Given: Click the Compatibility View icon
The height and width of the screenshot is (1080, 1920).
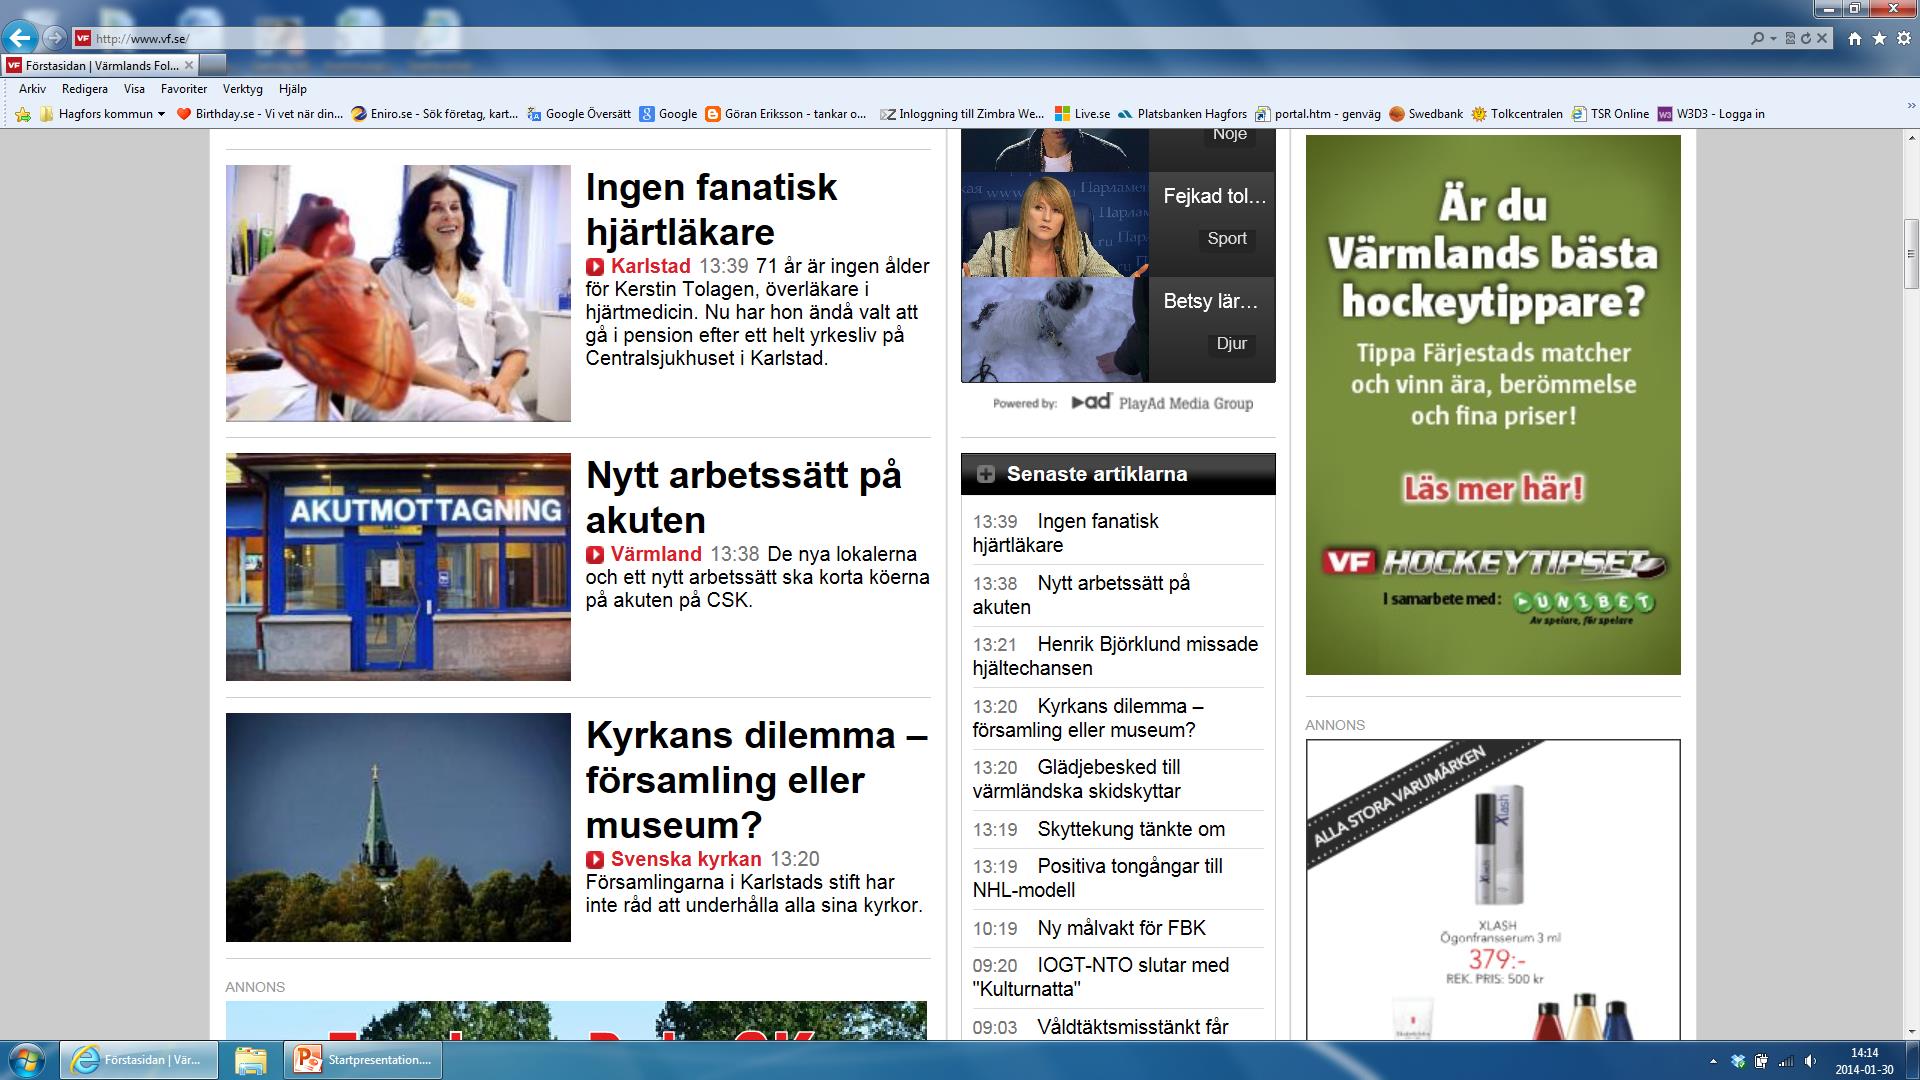Looking at the screenshot, I should pyautogui.click(x=1790, y=38).
